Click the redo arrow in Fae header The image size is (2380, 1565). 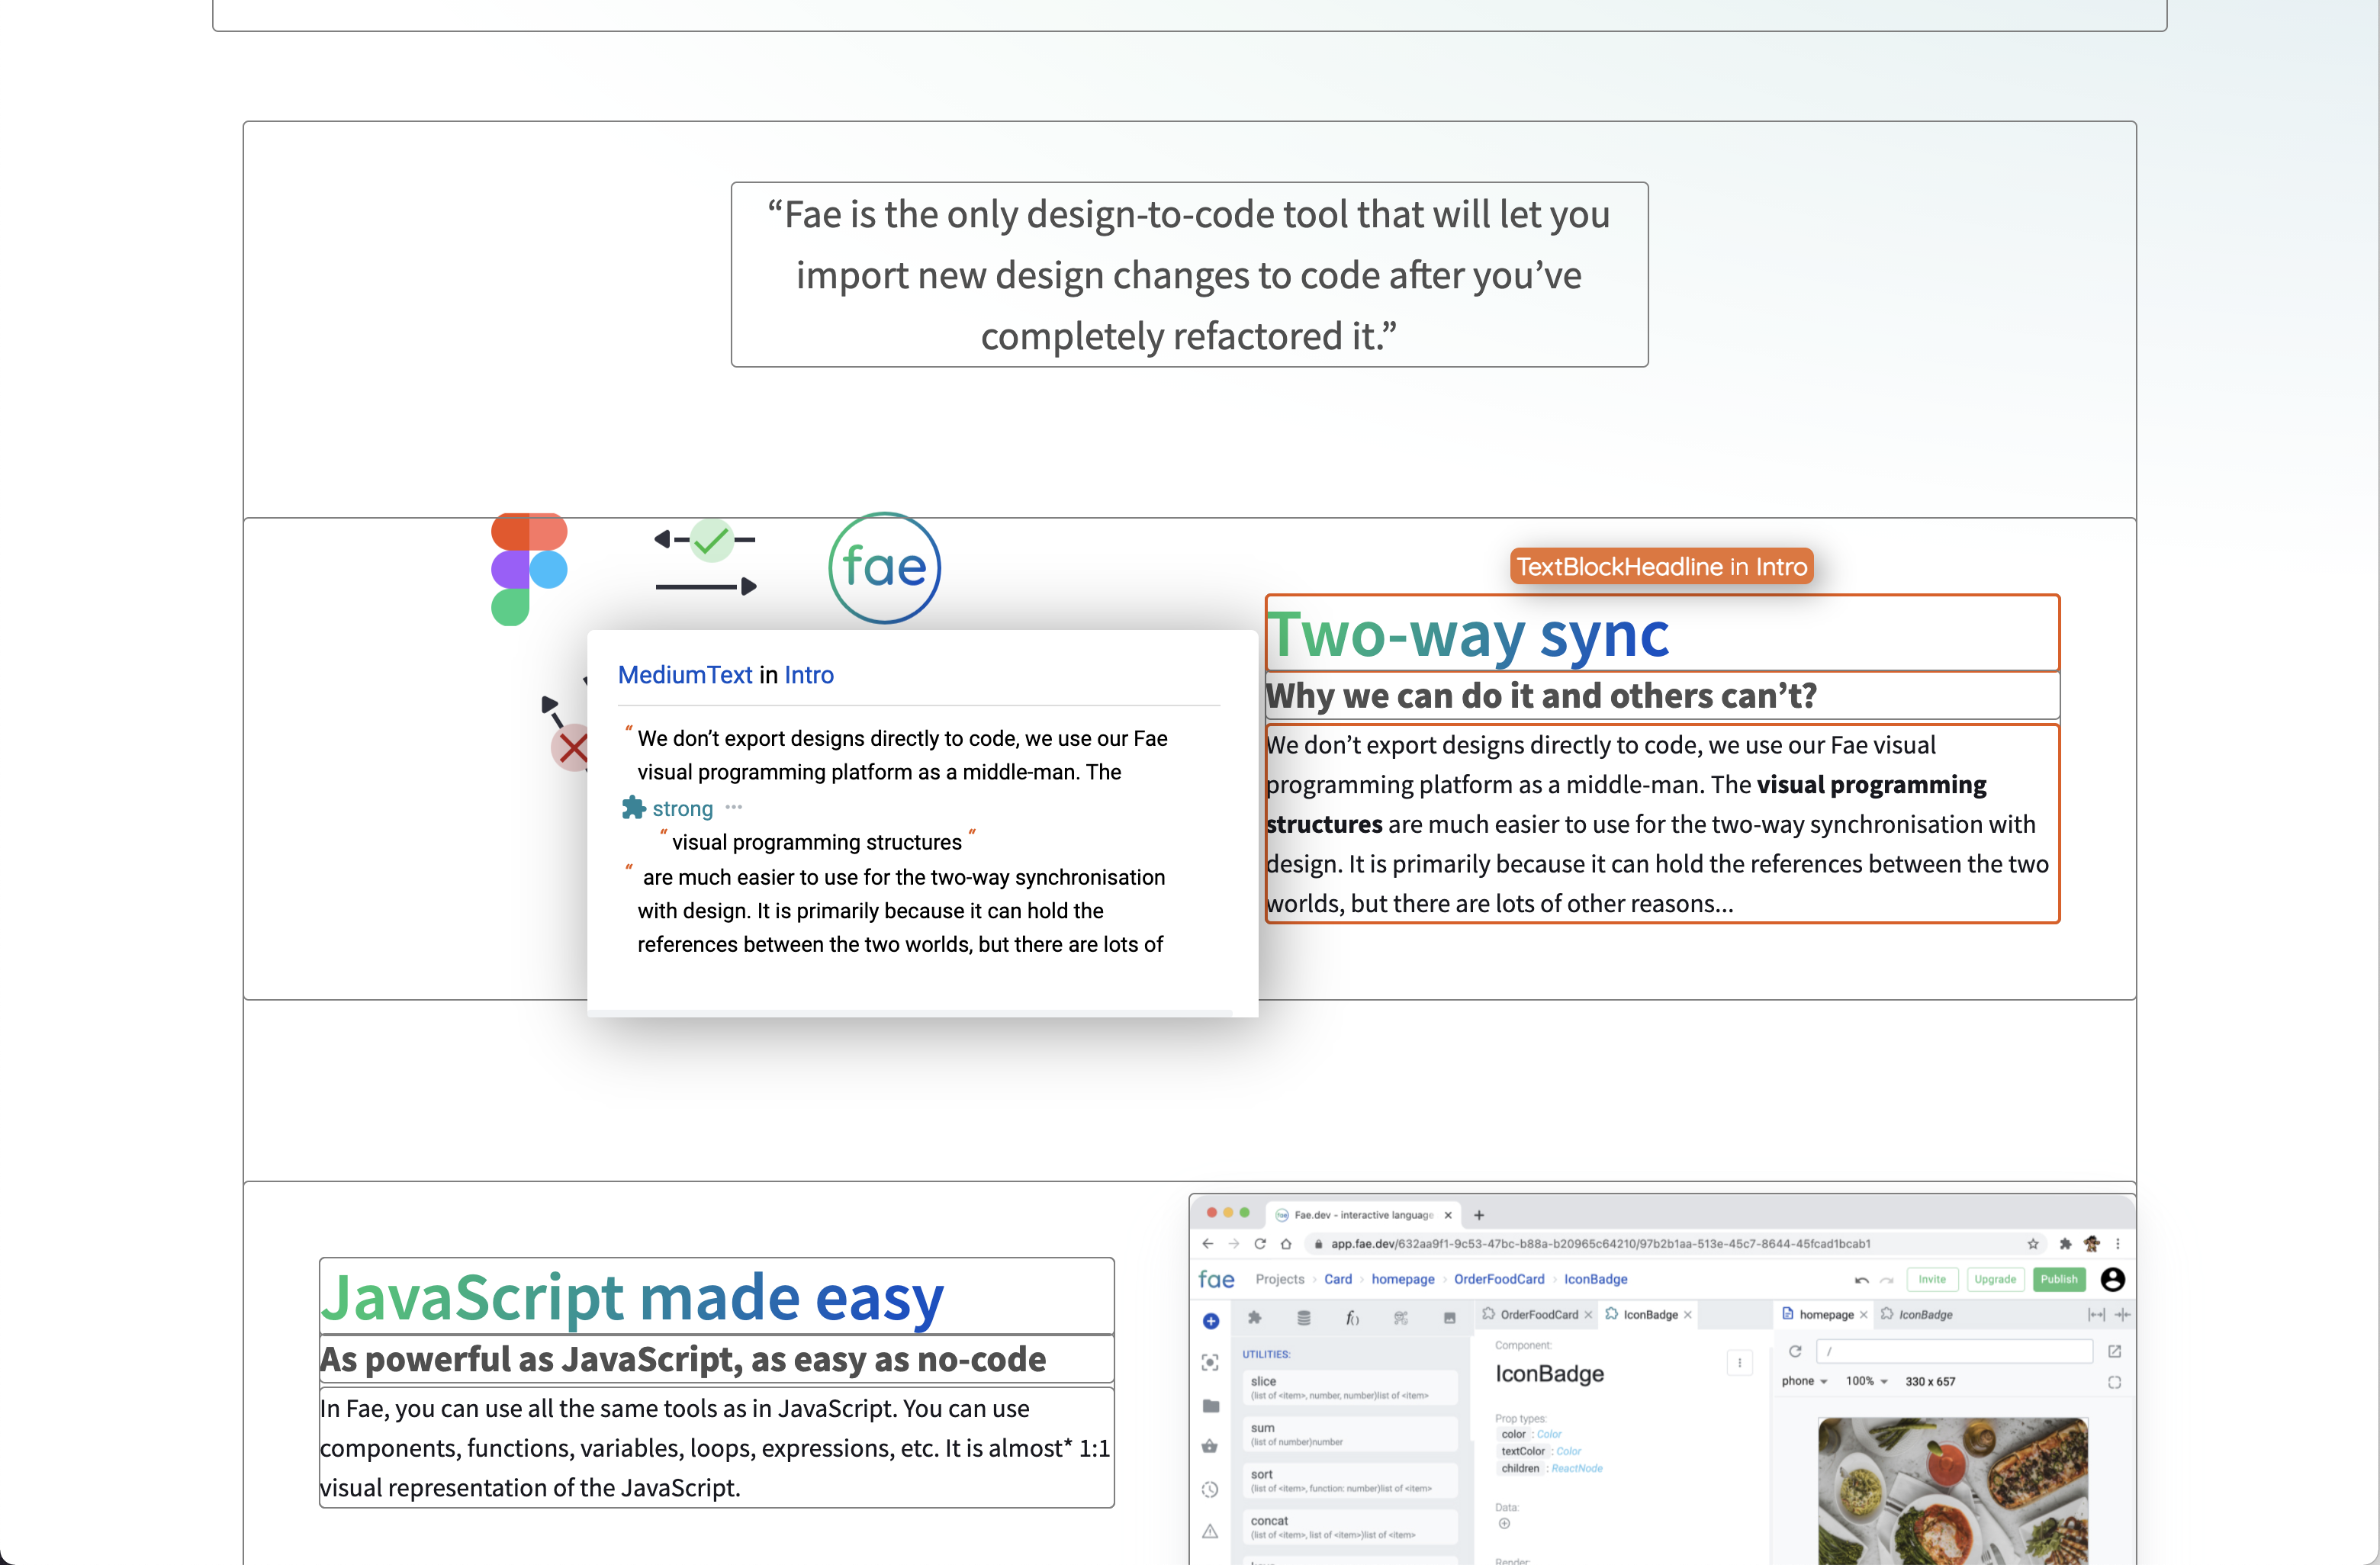point(1886,1280)
